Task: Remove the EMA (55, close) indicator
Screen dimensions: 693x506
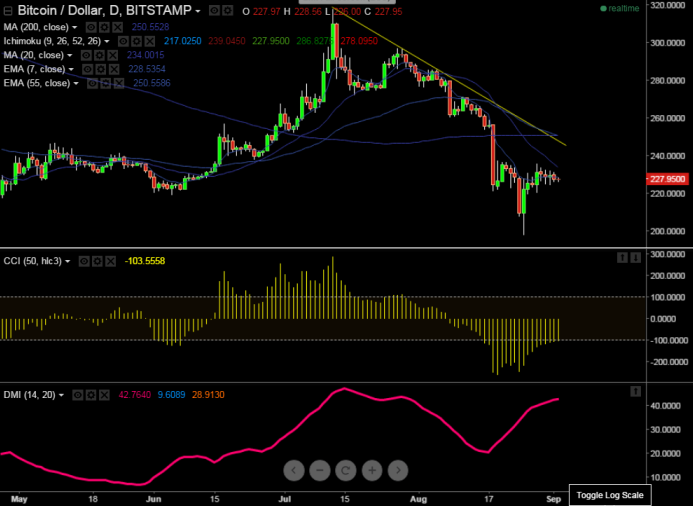Action: pos(119,84)
